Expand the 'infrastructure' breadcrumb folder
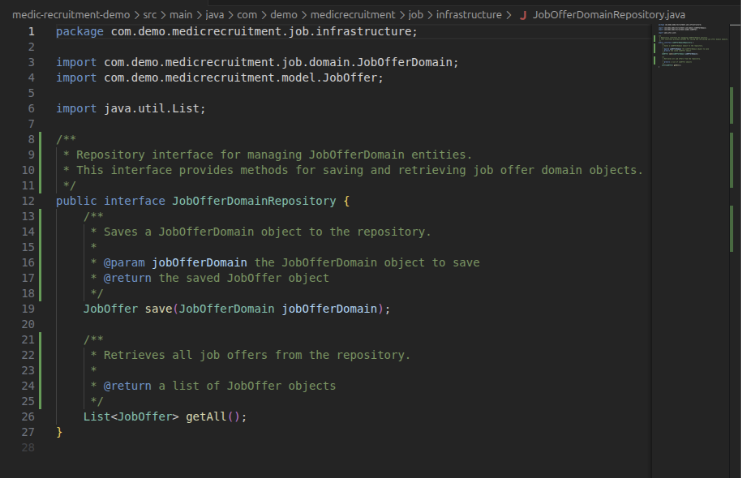The width and height of the screenshot is (741, 478). (x=468, y=15)
